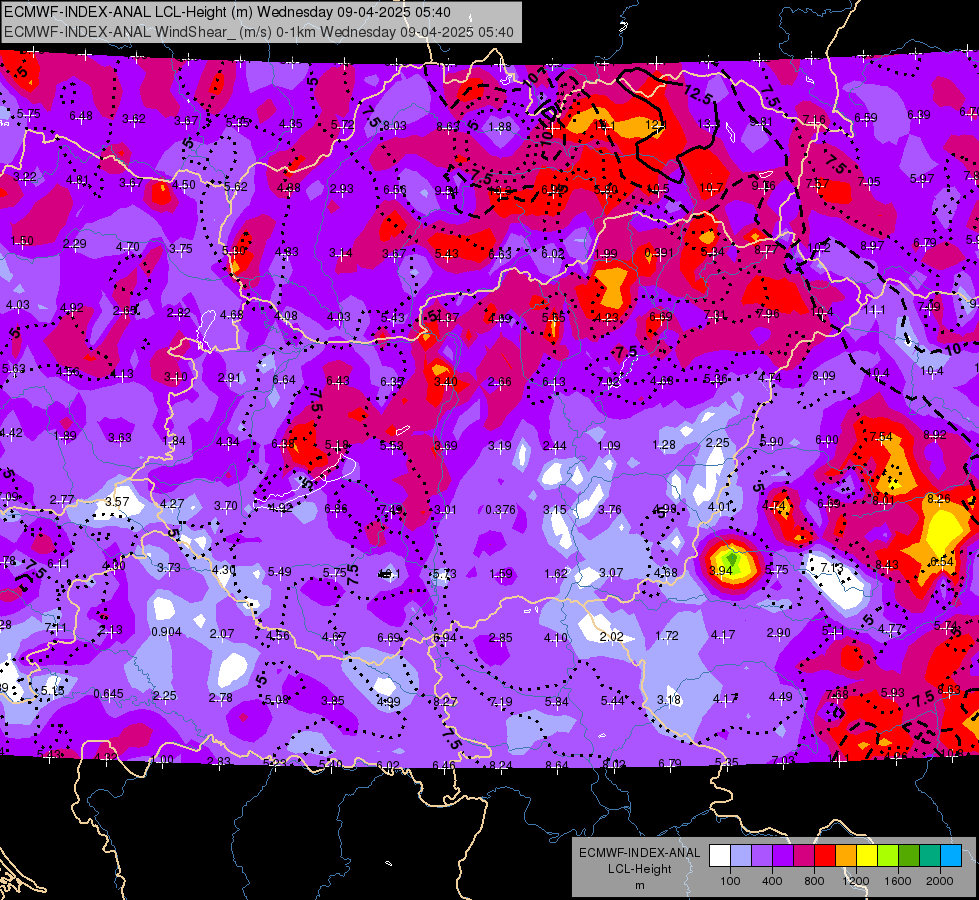The image size is (979, 900).
Task: Click the wind shear value 7.13
Action: (x=832, y=568)
